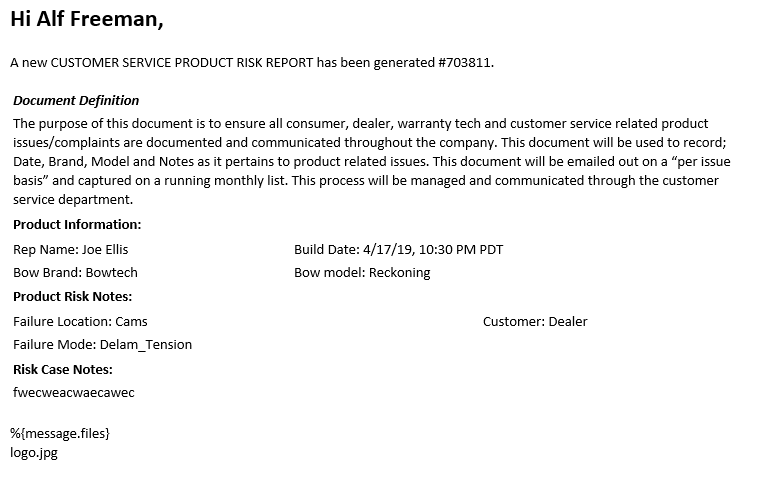Open the logo.jpg attachment name

coord(34,452)
